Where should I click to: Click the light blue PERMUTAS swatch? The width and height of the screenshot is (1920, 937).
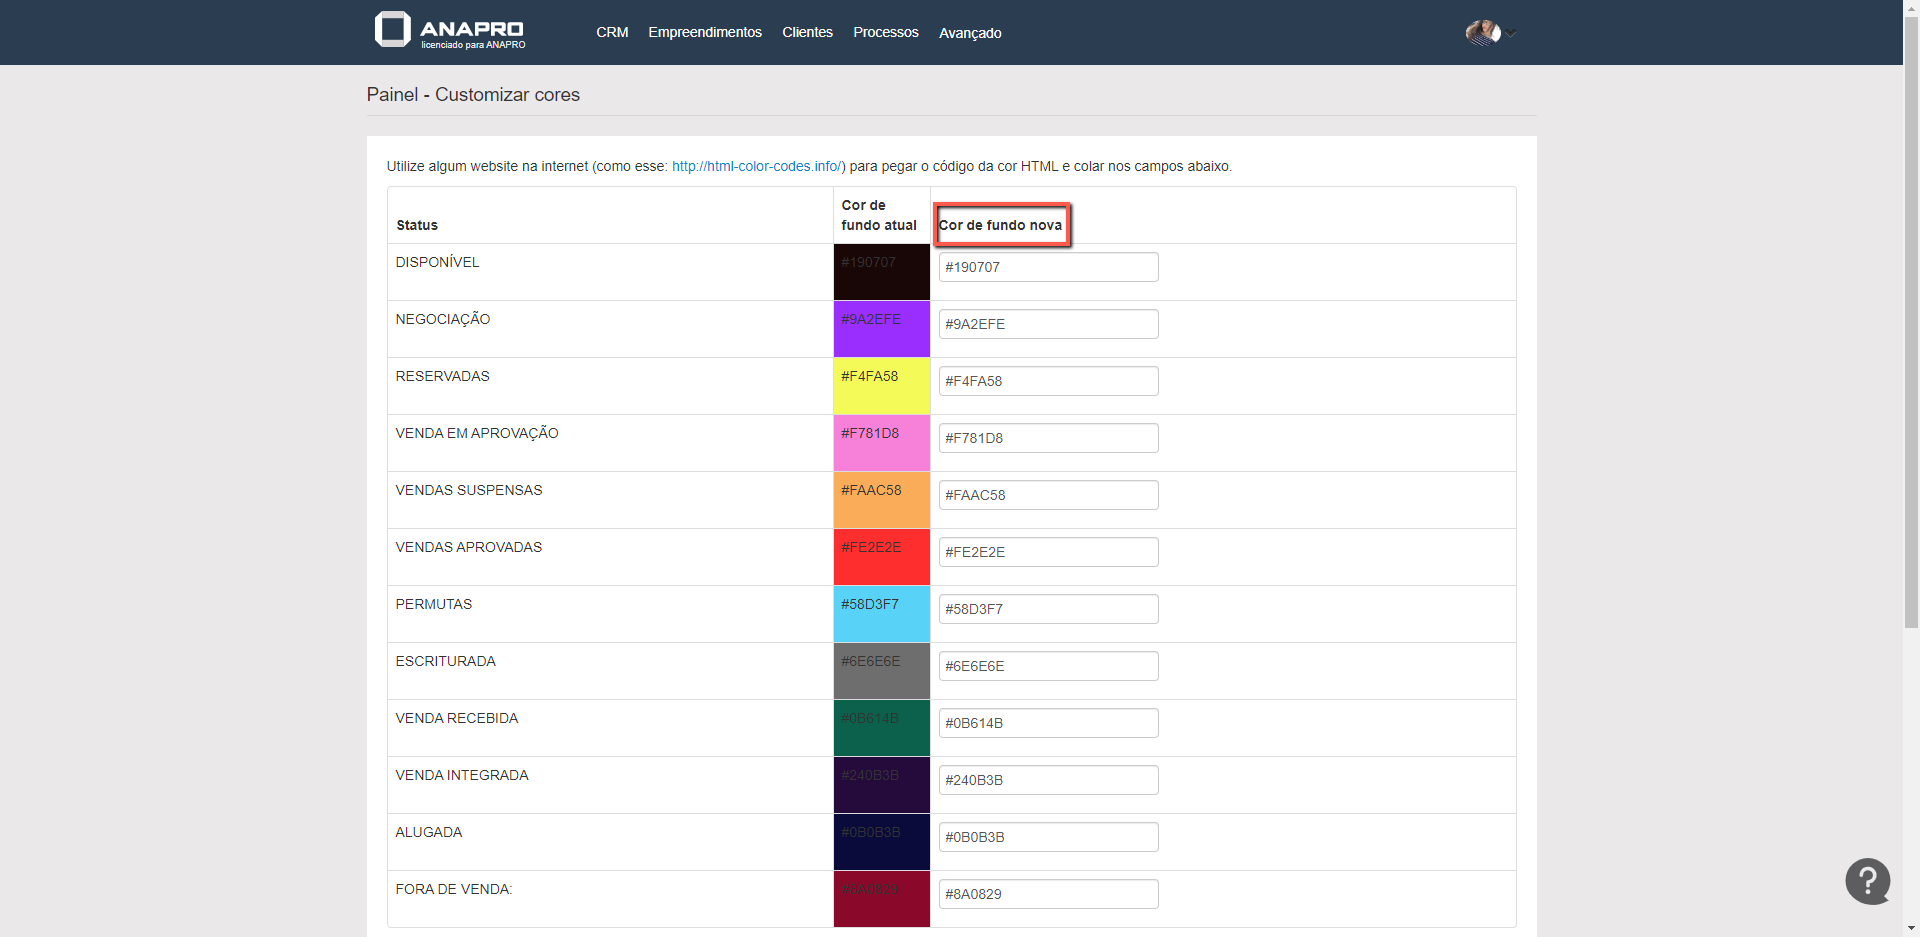(x=881, y=615)
